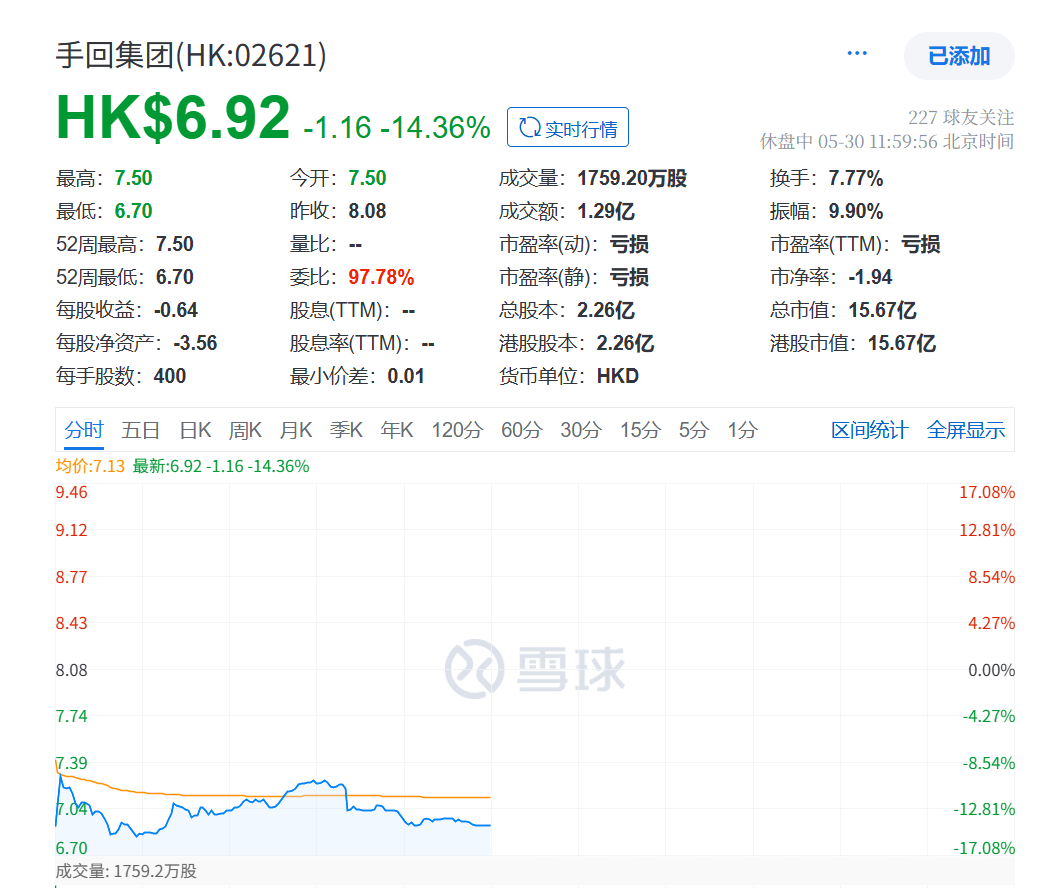
Task: Click the 0.00% axis percentage label
Action: coord(991,670)
